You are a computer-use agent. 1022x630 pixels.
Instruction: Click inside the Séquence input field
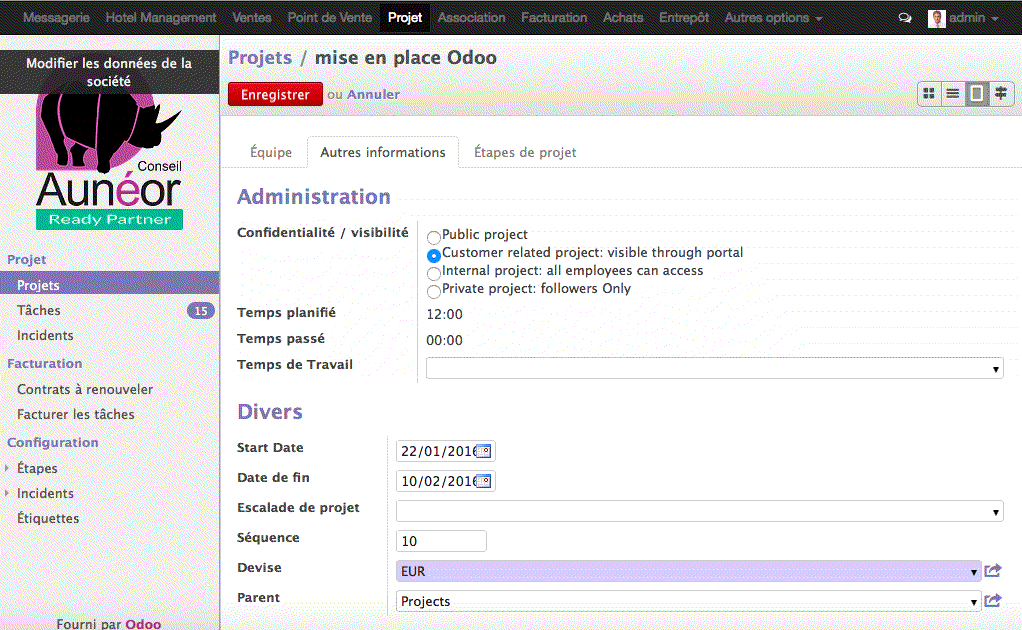(440, 540)
